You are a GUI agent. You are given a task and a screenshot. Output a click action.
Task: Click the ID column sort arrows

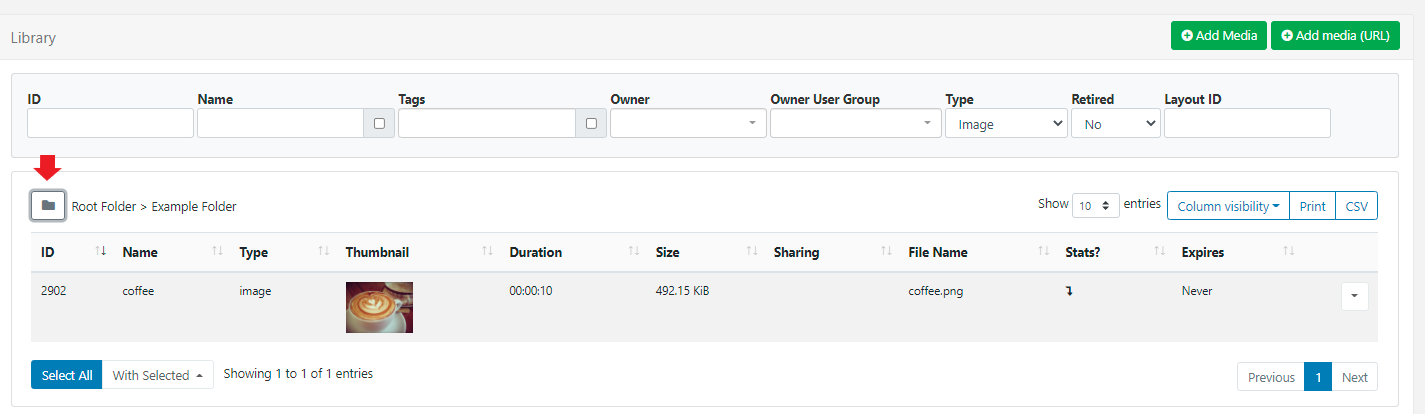click(x=100, y=252)
